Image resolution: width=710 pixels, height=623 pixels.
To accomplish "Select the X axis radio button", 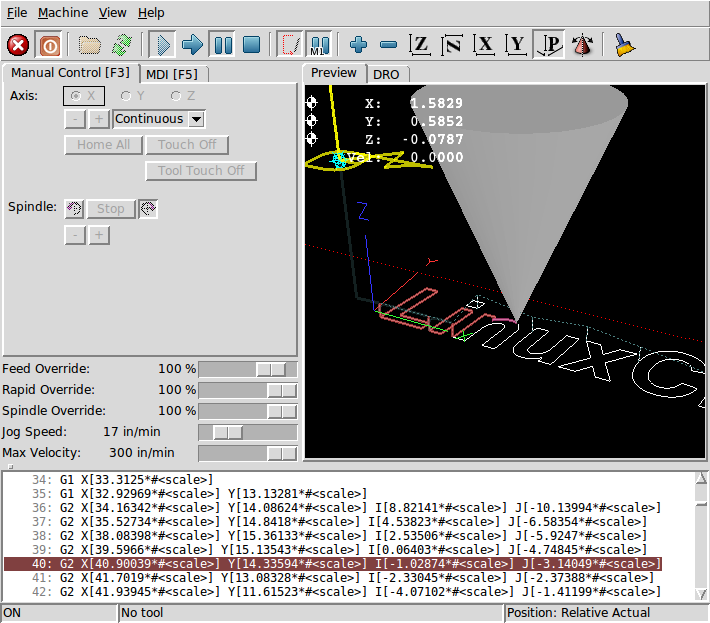I will [x=84, y=96].
